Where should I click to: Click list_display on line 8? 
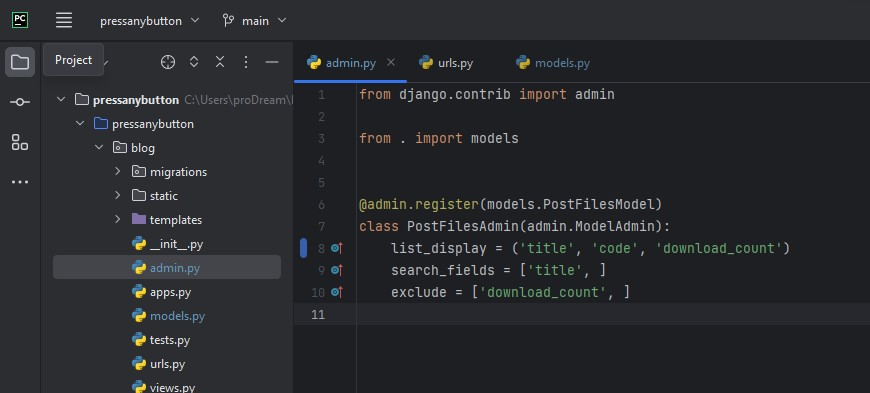(439, 248)
